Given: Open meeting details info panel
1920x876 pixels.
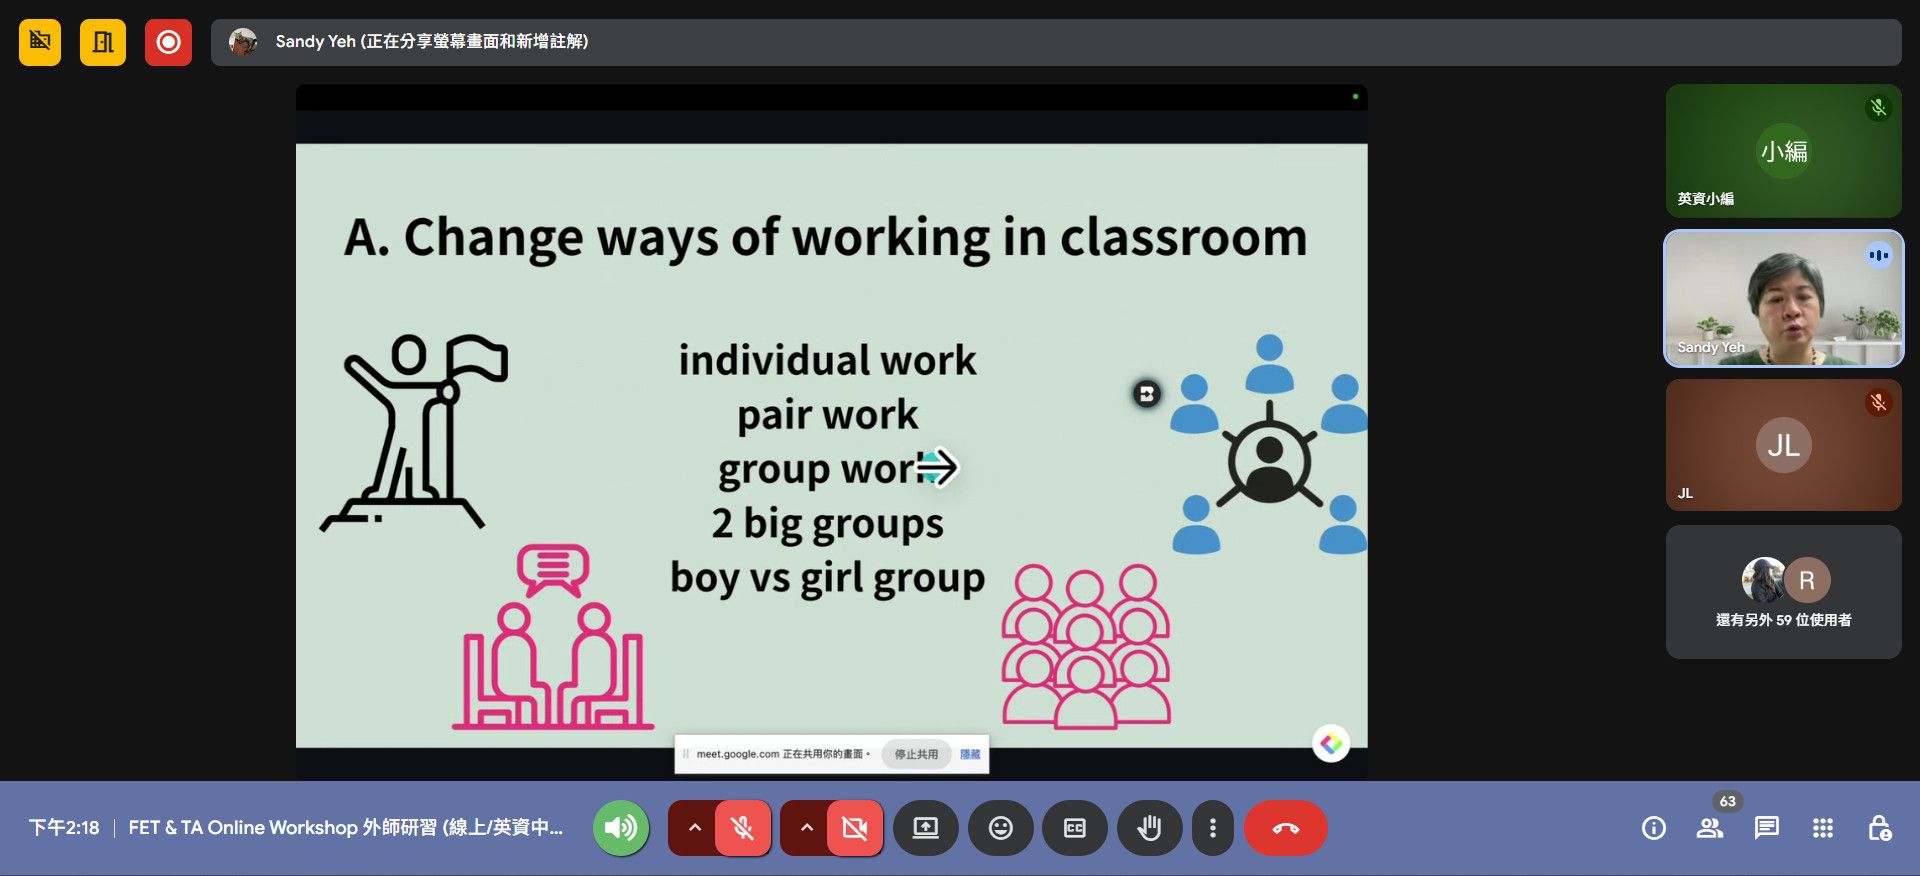Looking at the screenshot, I should (1654, 828).
